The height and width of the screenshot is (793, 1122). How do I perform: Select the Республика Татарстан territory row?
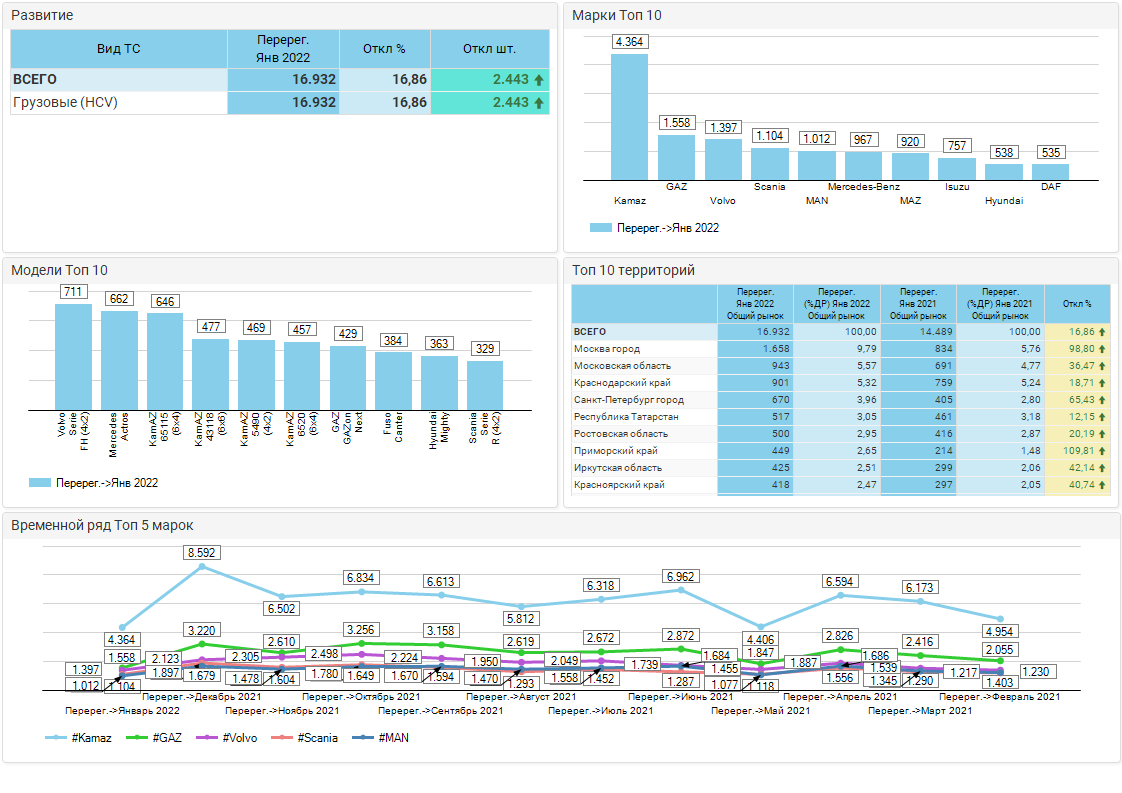tap(628, 417)
